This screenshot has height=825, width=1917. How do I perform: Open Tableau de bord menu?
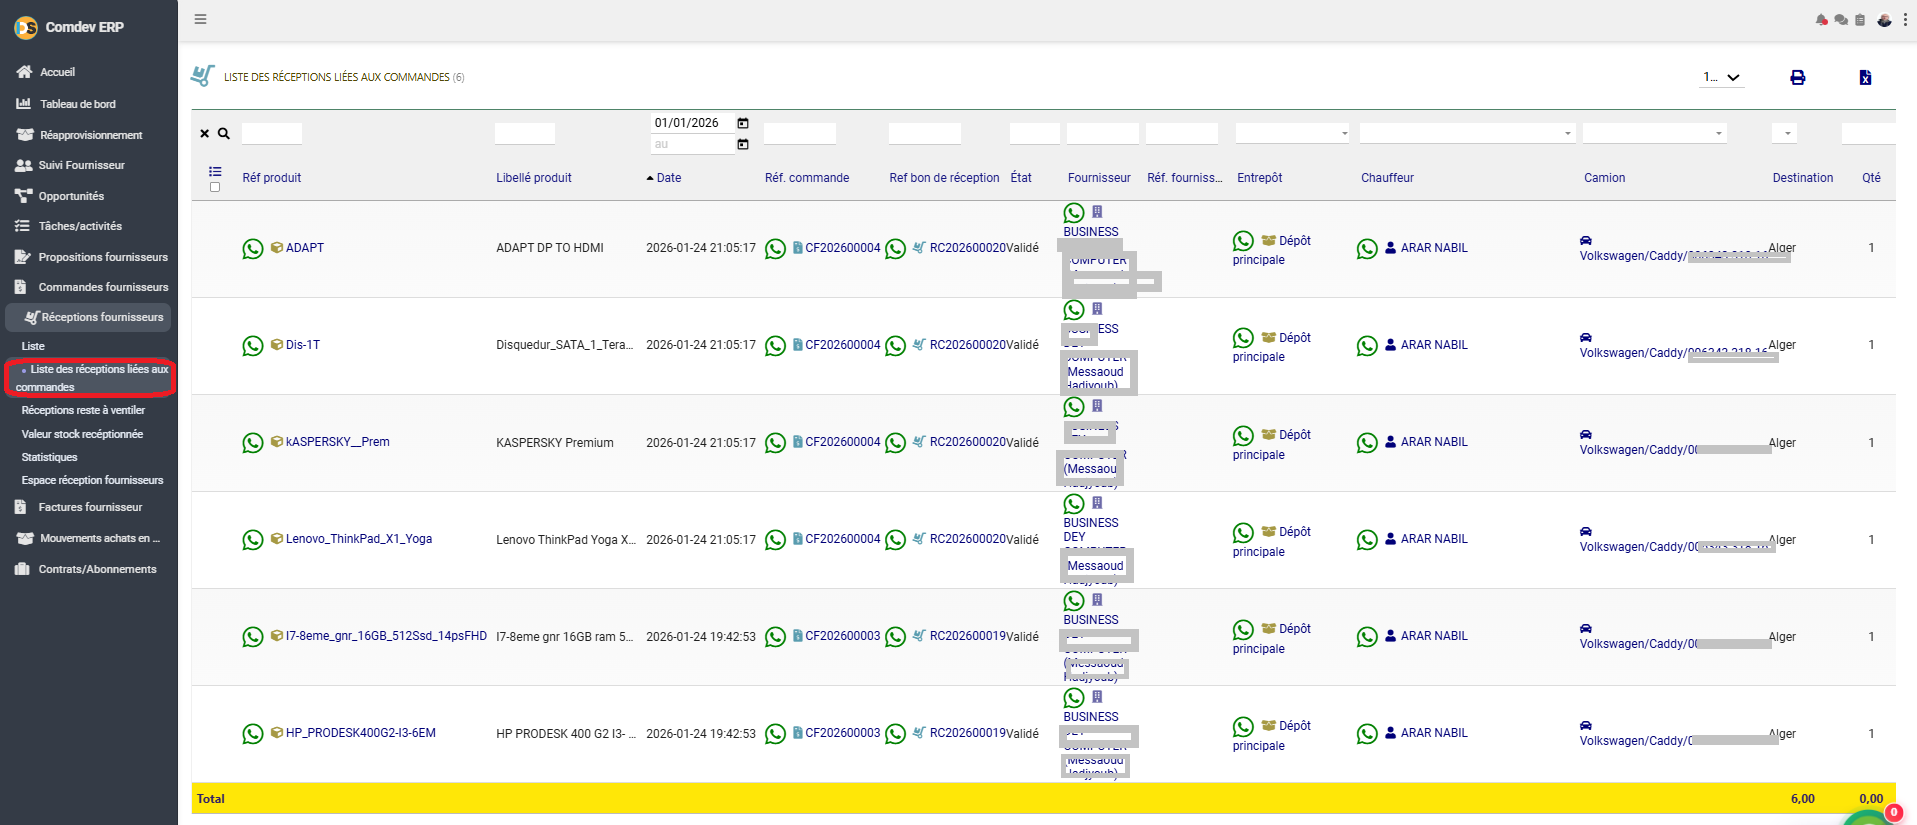(77, 104)
